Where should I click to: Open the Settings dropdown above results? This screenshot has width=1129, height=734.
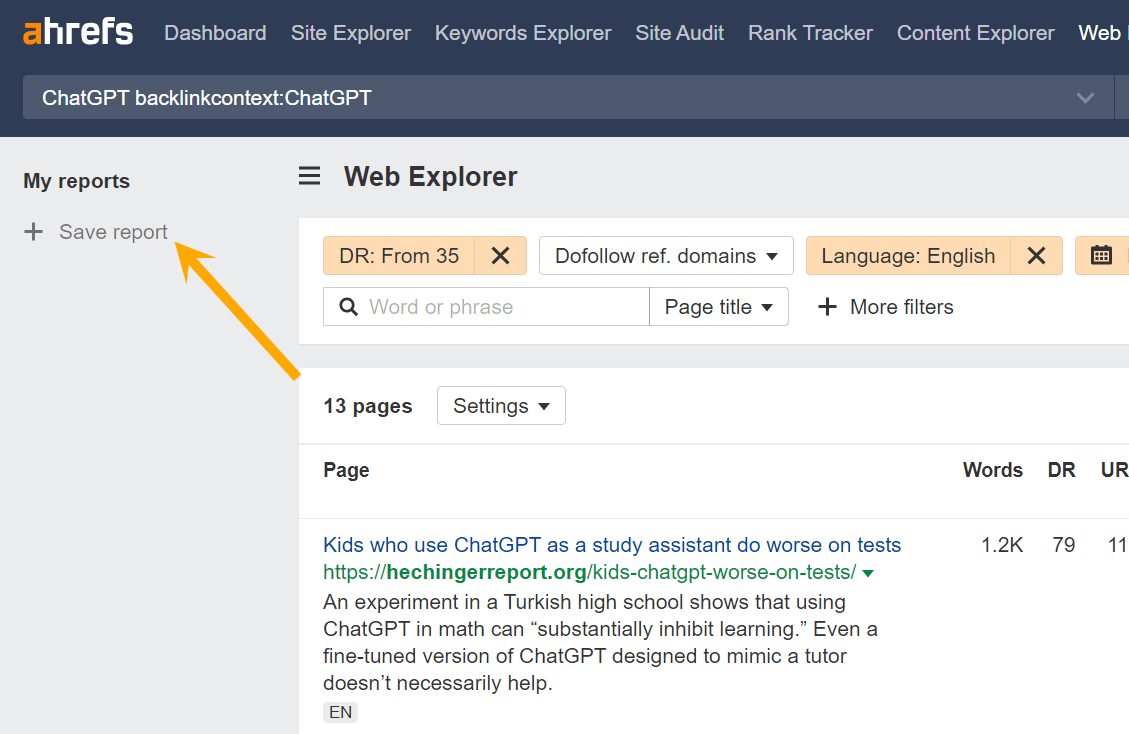[501, 405]
